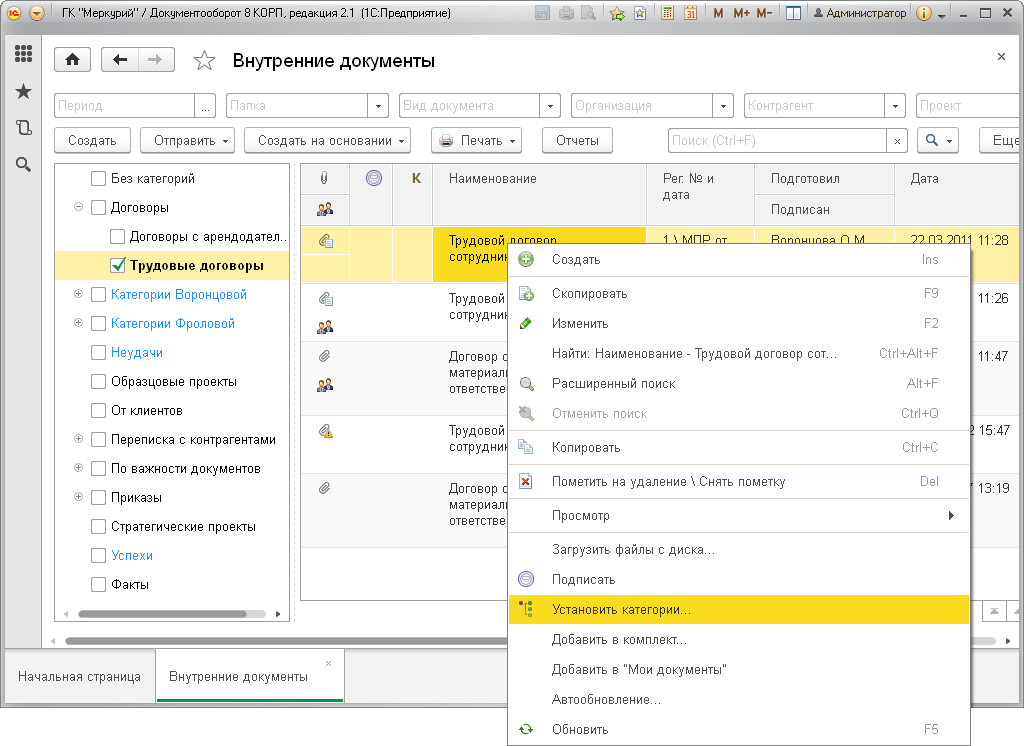The width and height of the screenshot is (1024, 746).
Task: Click the save diskette icon in title bar
Action: pos(542,12)
